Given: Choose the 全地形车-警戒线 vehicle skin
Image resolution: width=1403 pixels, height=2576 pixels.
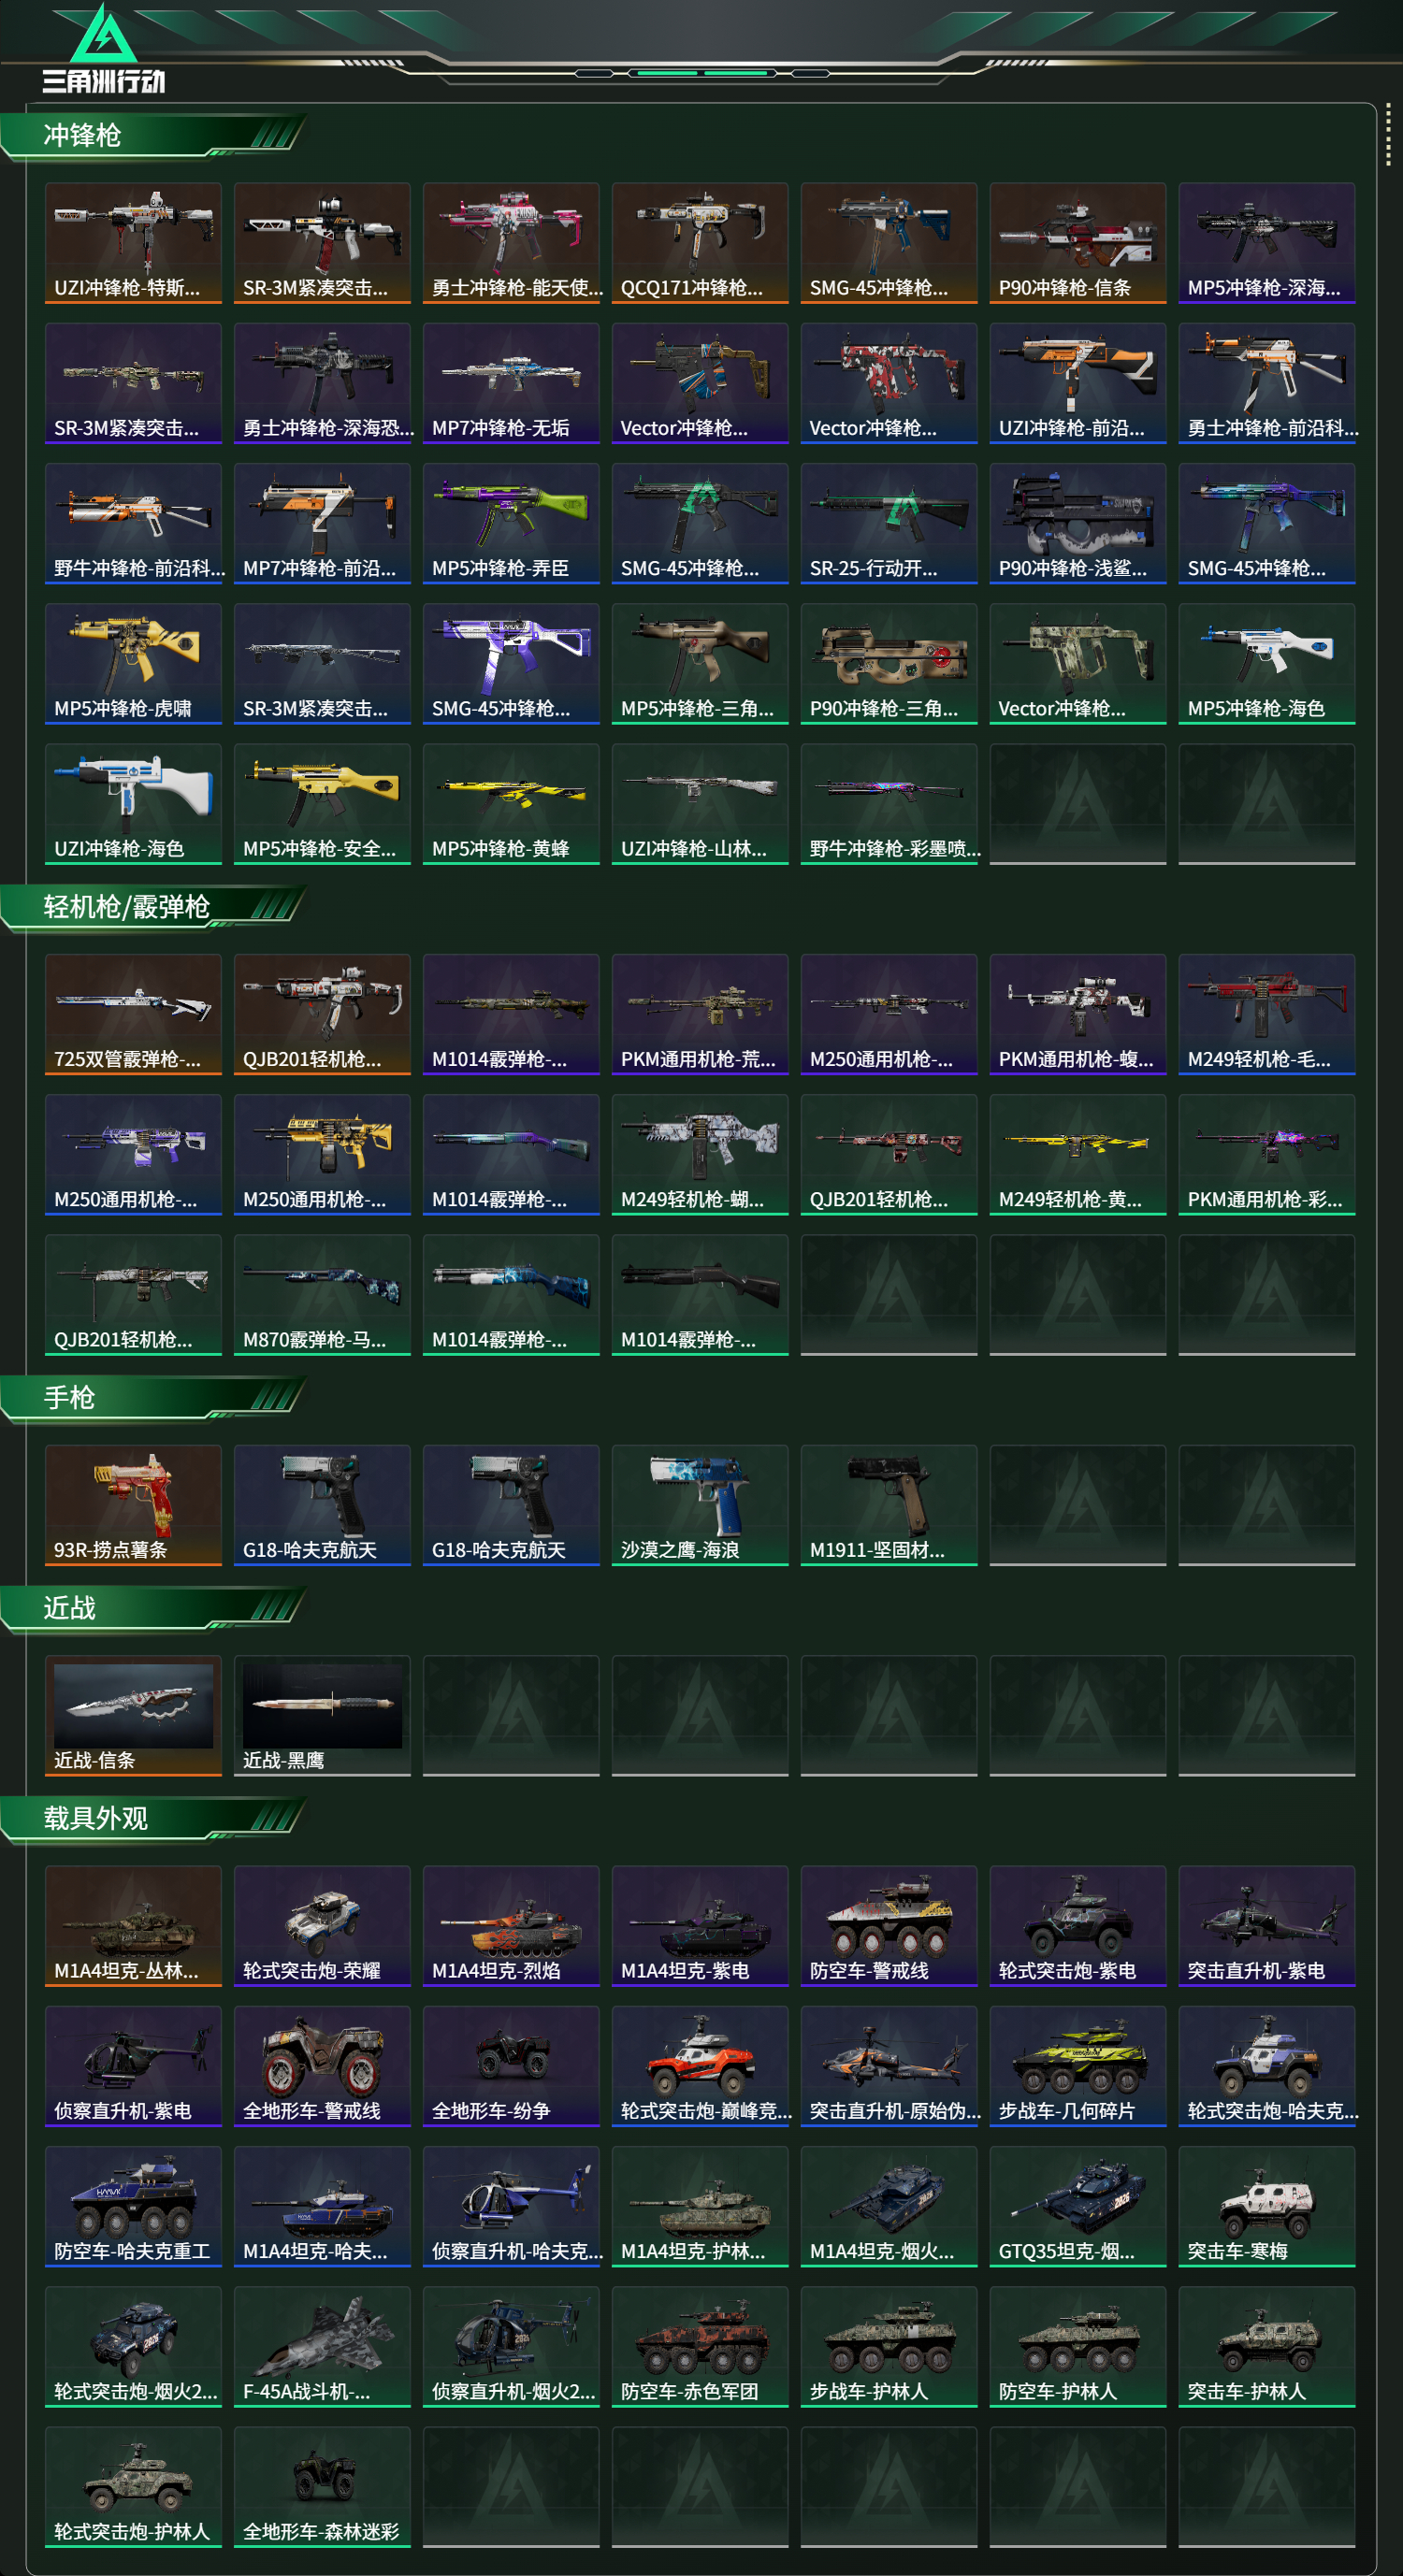Looking at the screenshot, I should click(x=322, y=2065).
